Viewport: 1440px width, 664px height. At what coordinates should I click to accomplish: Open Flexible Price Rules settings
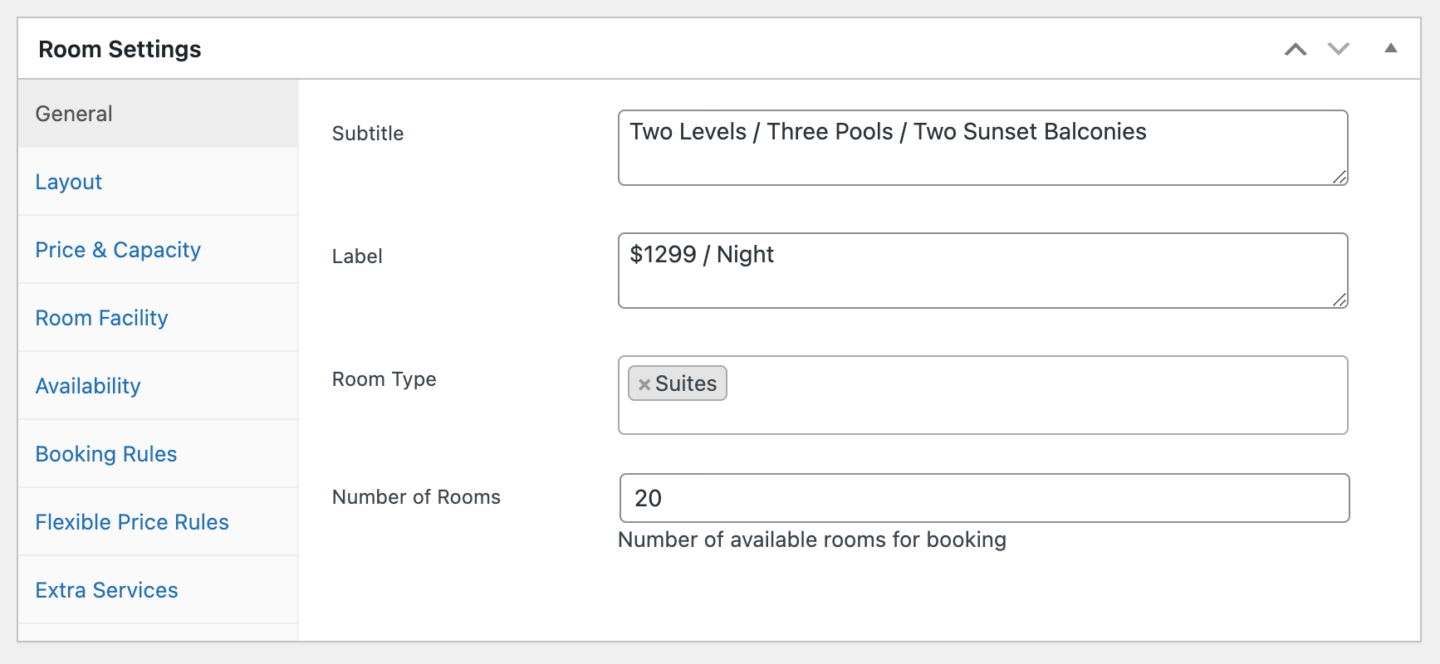pos(131,521)
